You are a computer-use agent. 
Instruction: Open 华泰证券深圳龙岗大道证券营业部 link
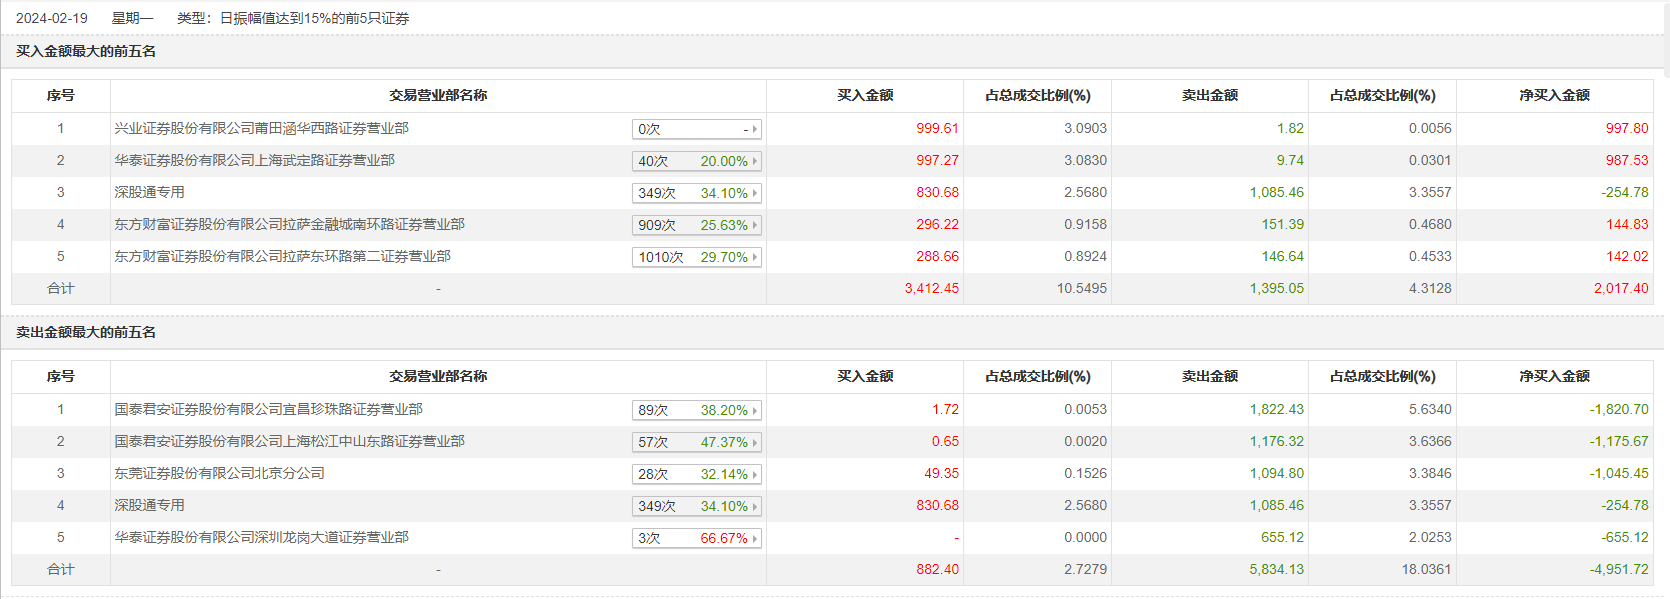(x=261, y=537)
